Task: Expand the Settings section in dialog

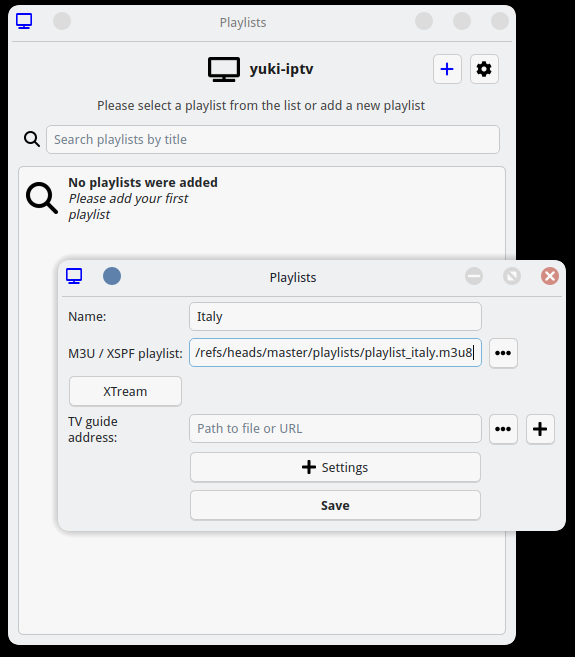Action: (335, 467)
